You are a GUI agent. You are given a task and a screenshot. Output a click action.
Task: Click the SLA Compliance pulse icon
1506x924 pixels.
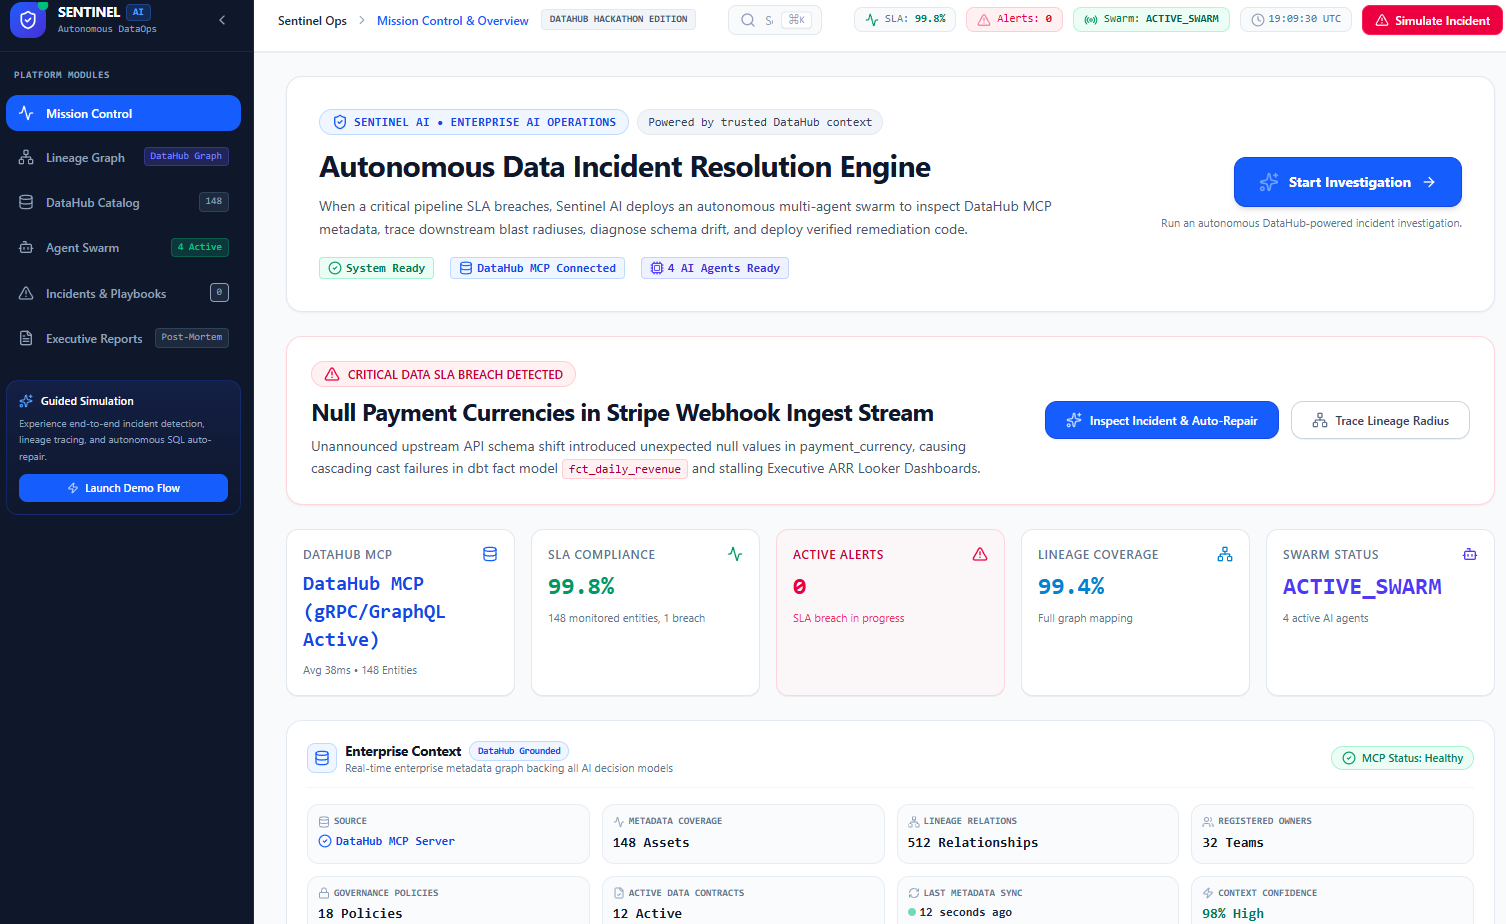(x=735, y=554)
